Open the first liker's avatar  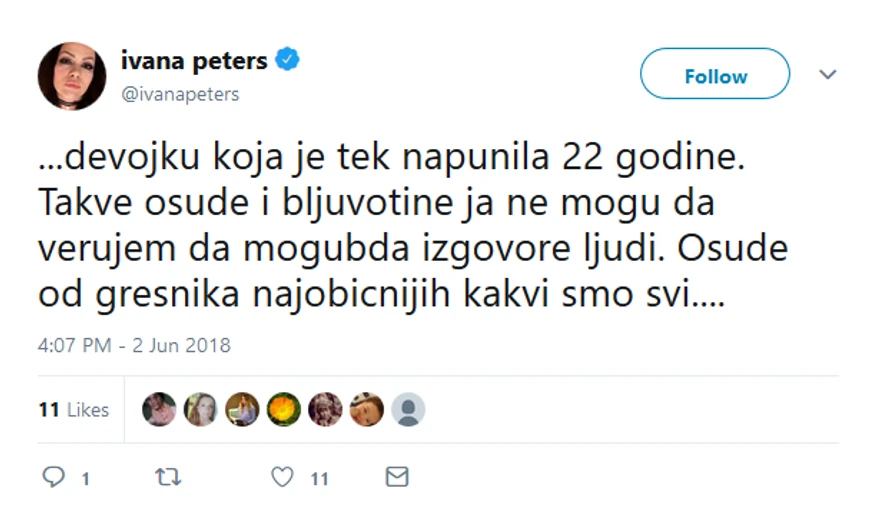[x=159, y=409]
